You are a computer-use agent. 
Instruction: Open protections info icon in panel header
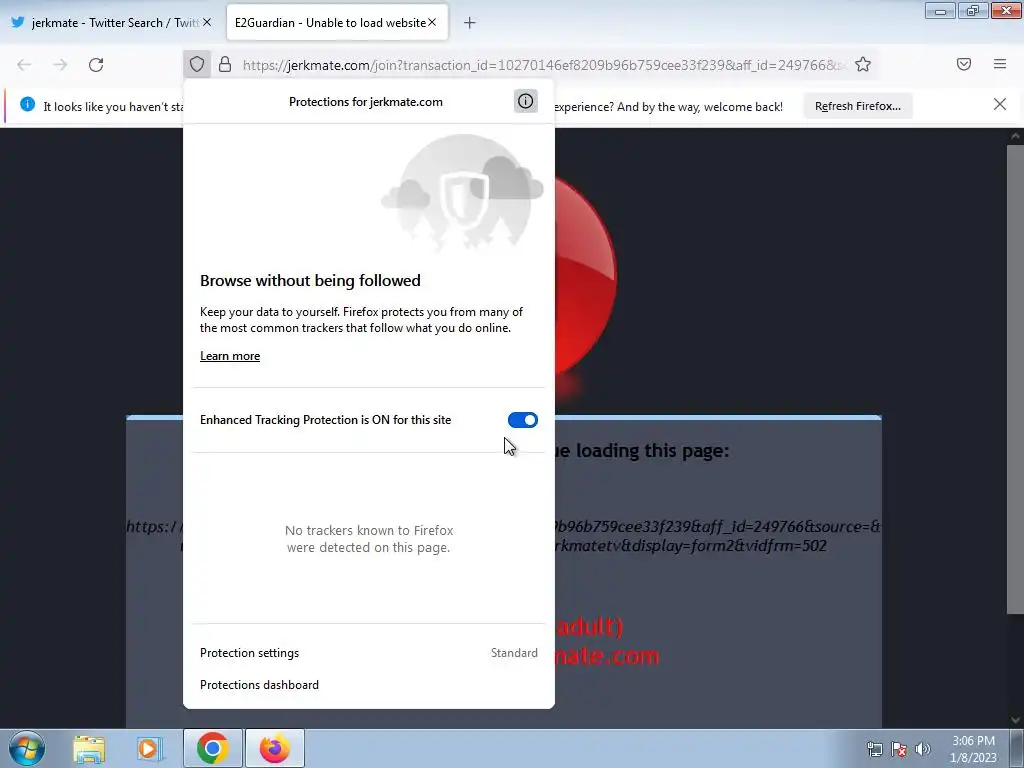pos(525,101)
